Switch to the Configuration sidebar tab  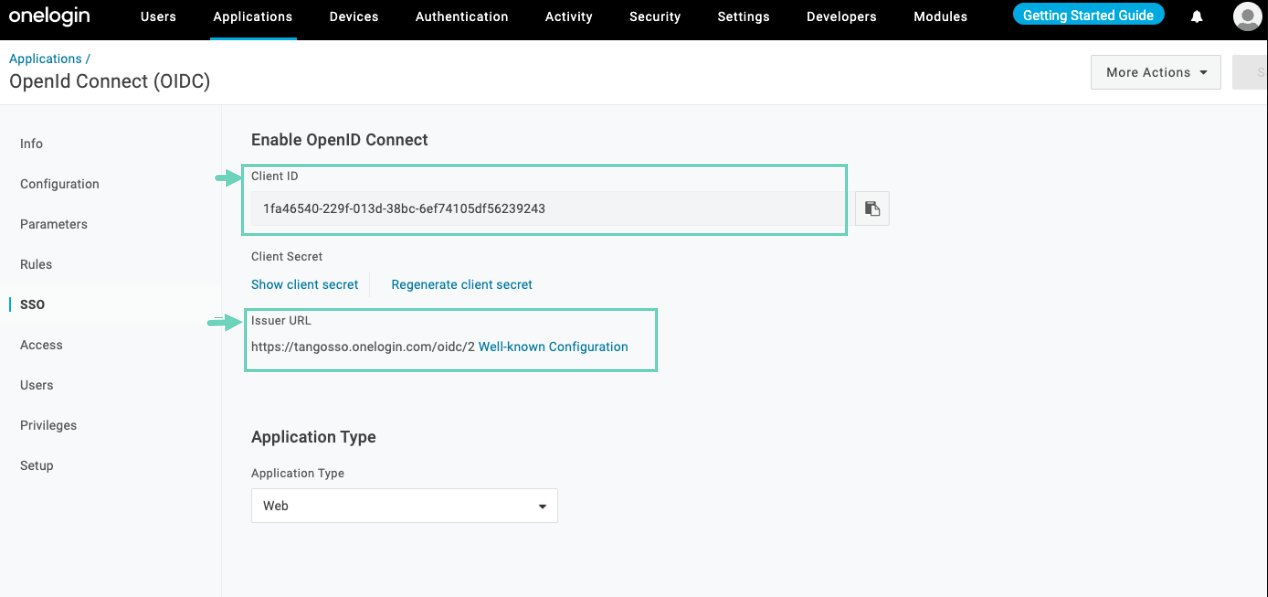pos(60,184)
